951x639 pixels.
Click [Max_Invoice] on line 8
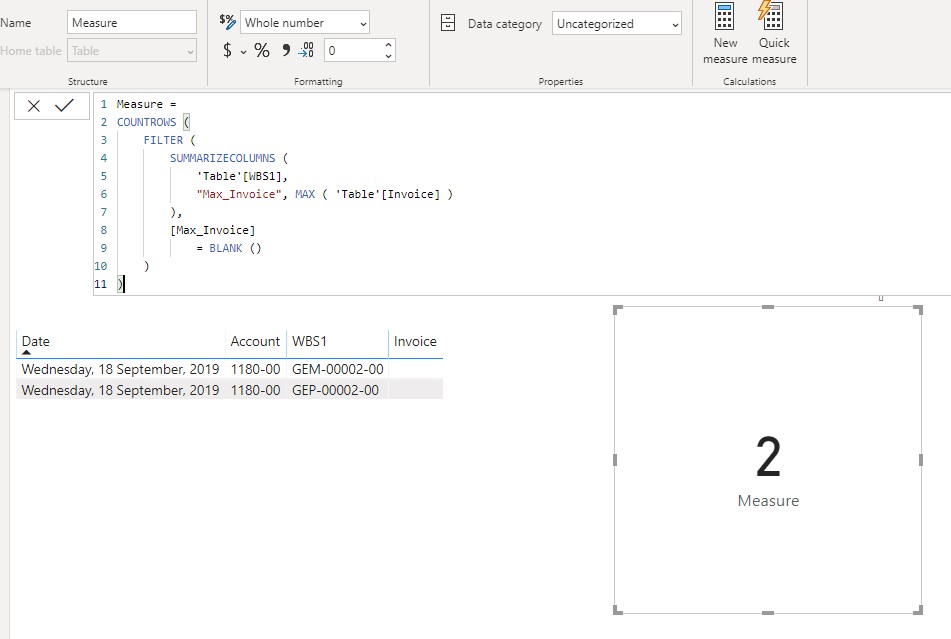[x=212, y=230]
